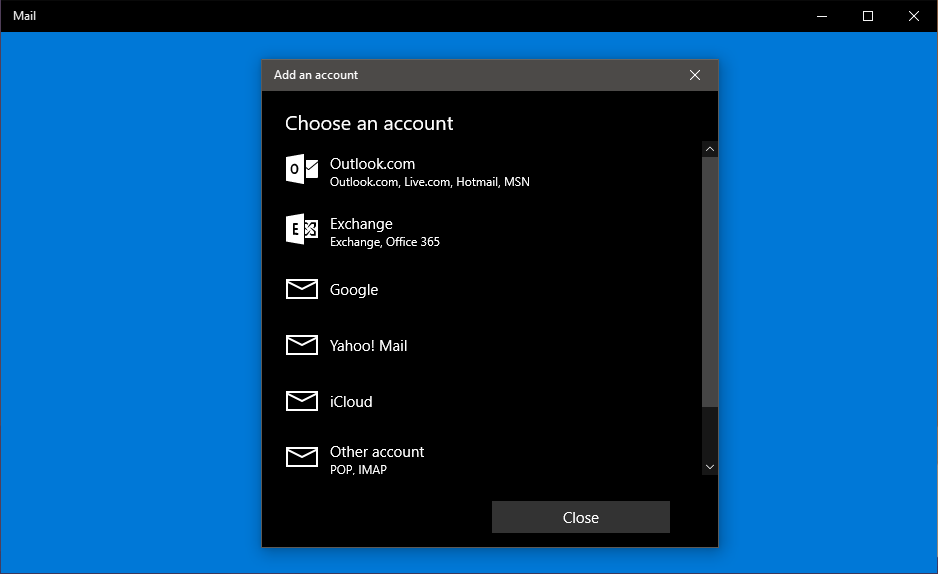The height and width of the screenshot is (574, 938).
Task: Click the Outlook.com logo icon
Action: tap(302, 170)
